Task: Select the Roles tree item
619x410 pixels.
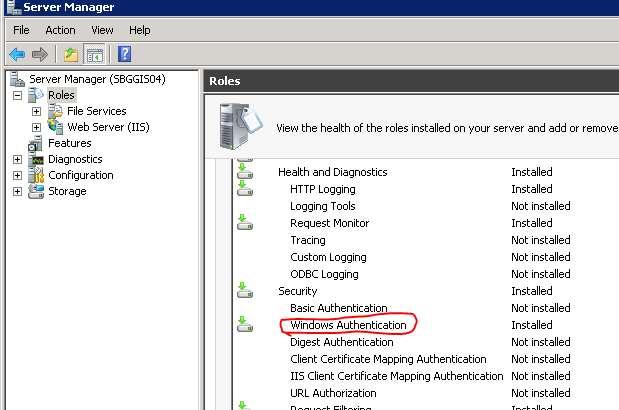Action: [x=61, y=95]
